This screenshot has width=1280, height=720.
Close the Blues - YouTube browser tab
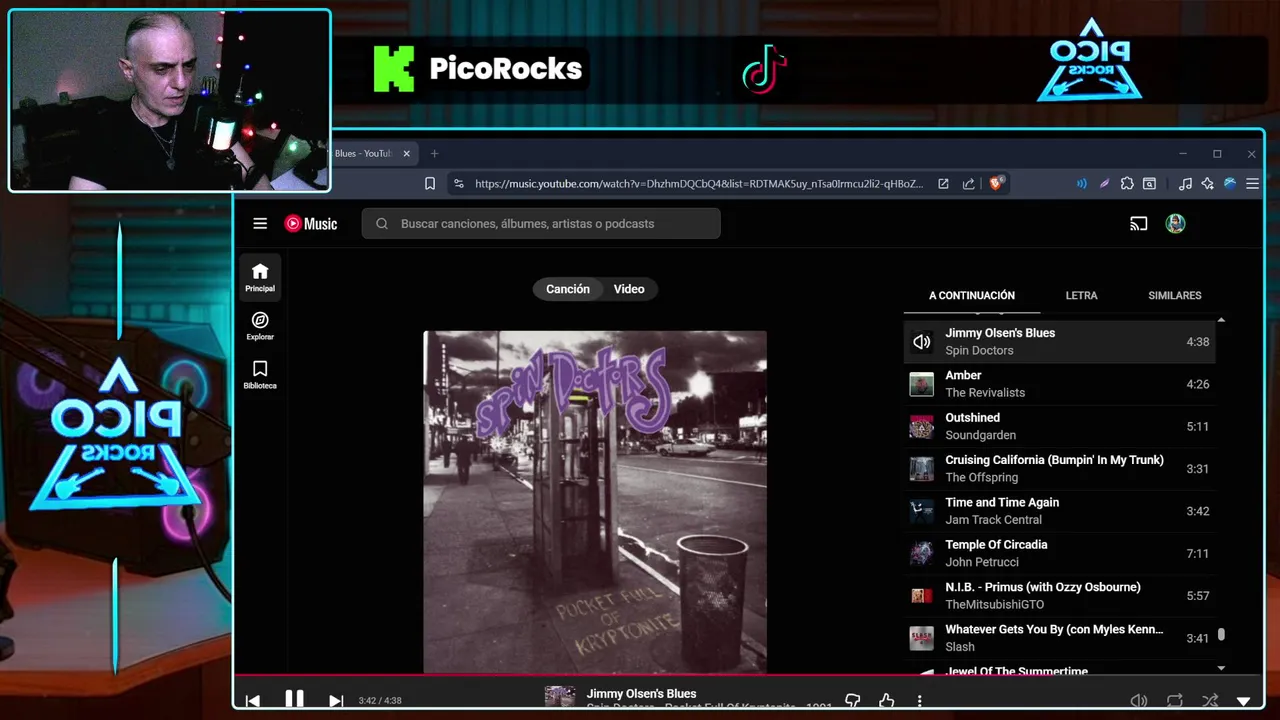point(407,154)
